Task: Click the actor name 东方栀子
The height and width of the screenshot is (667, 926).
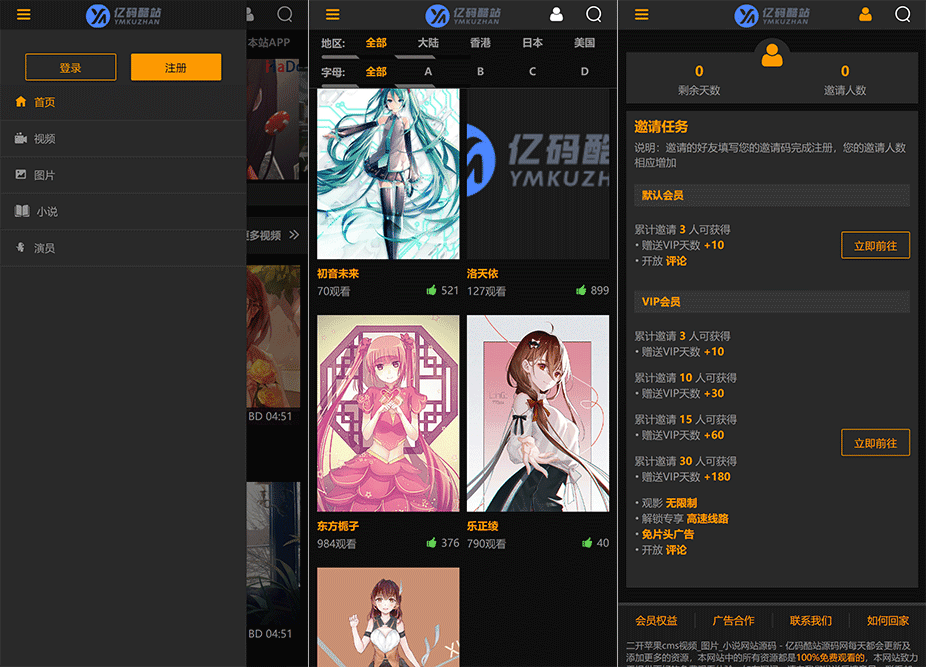Action: pos(338,526)
